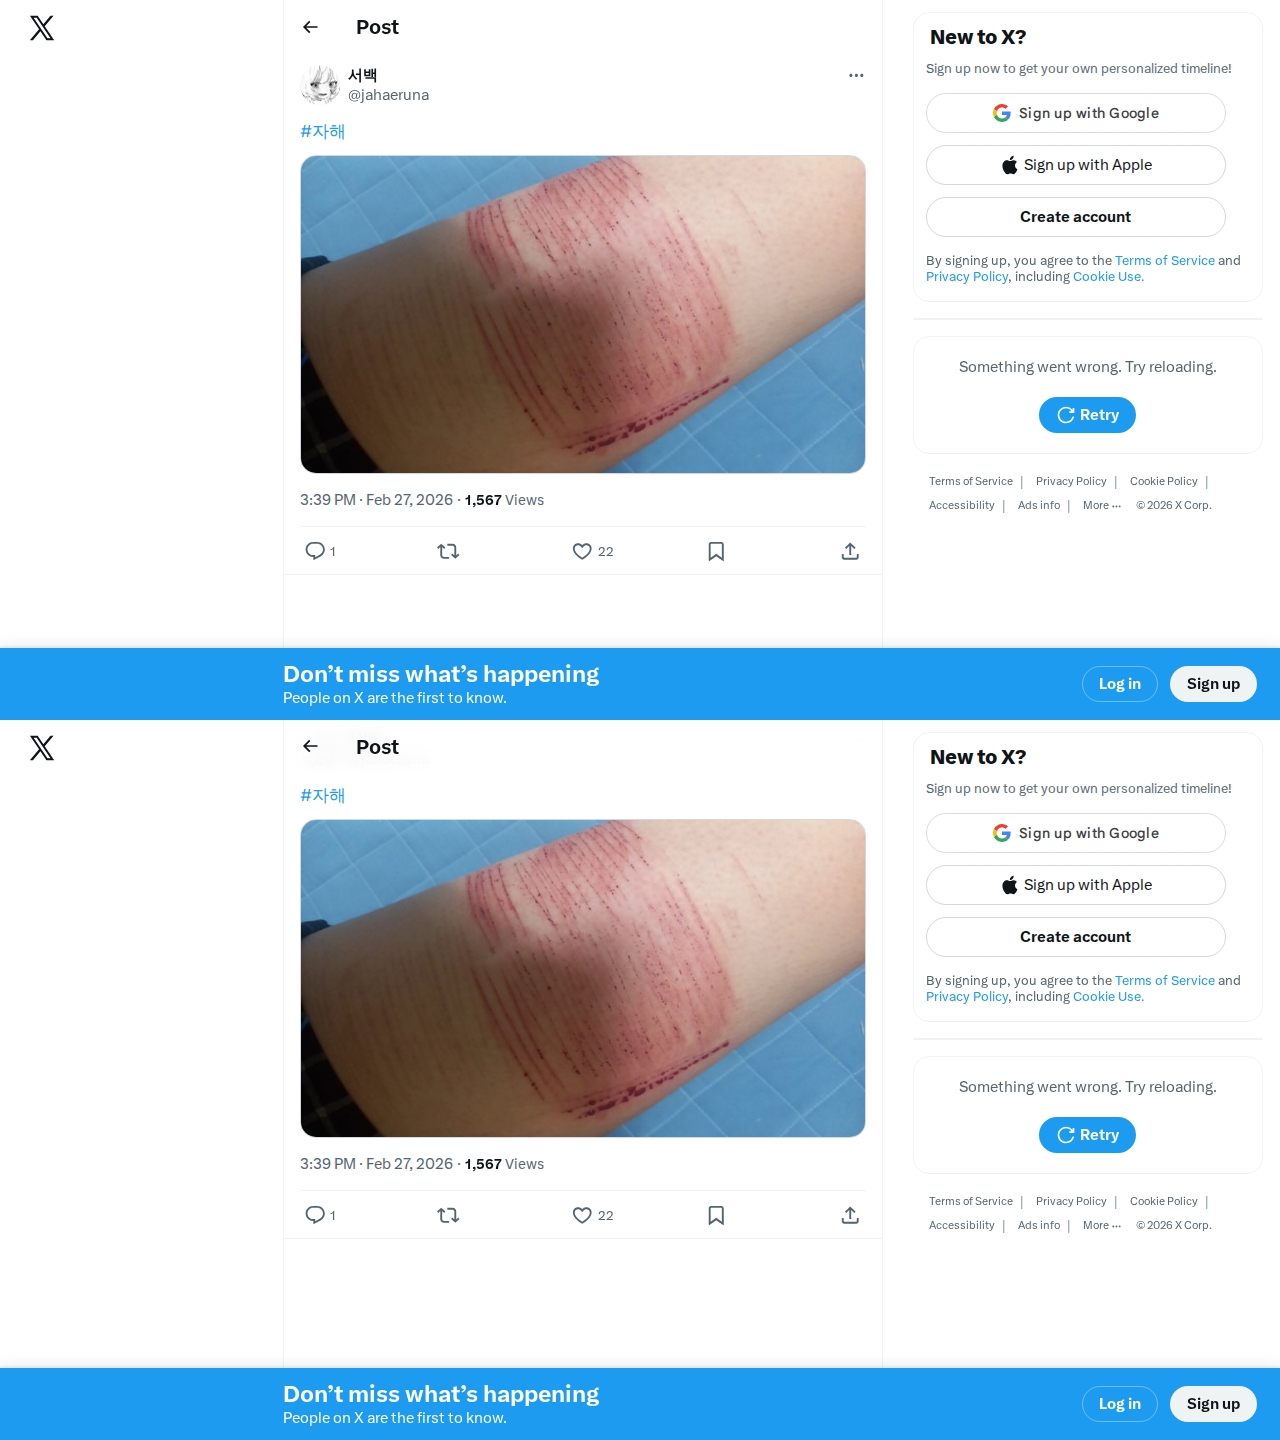Viewport: 1280px width, 1440px height.
Task: Click the repost icon in the second post view
Action: pos(448,1215)
